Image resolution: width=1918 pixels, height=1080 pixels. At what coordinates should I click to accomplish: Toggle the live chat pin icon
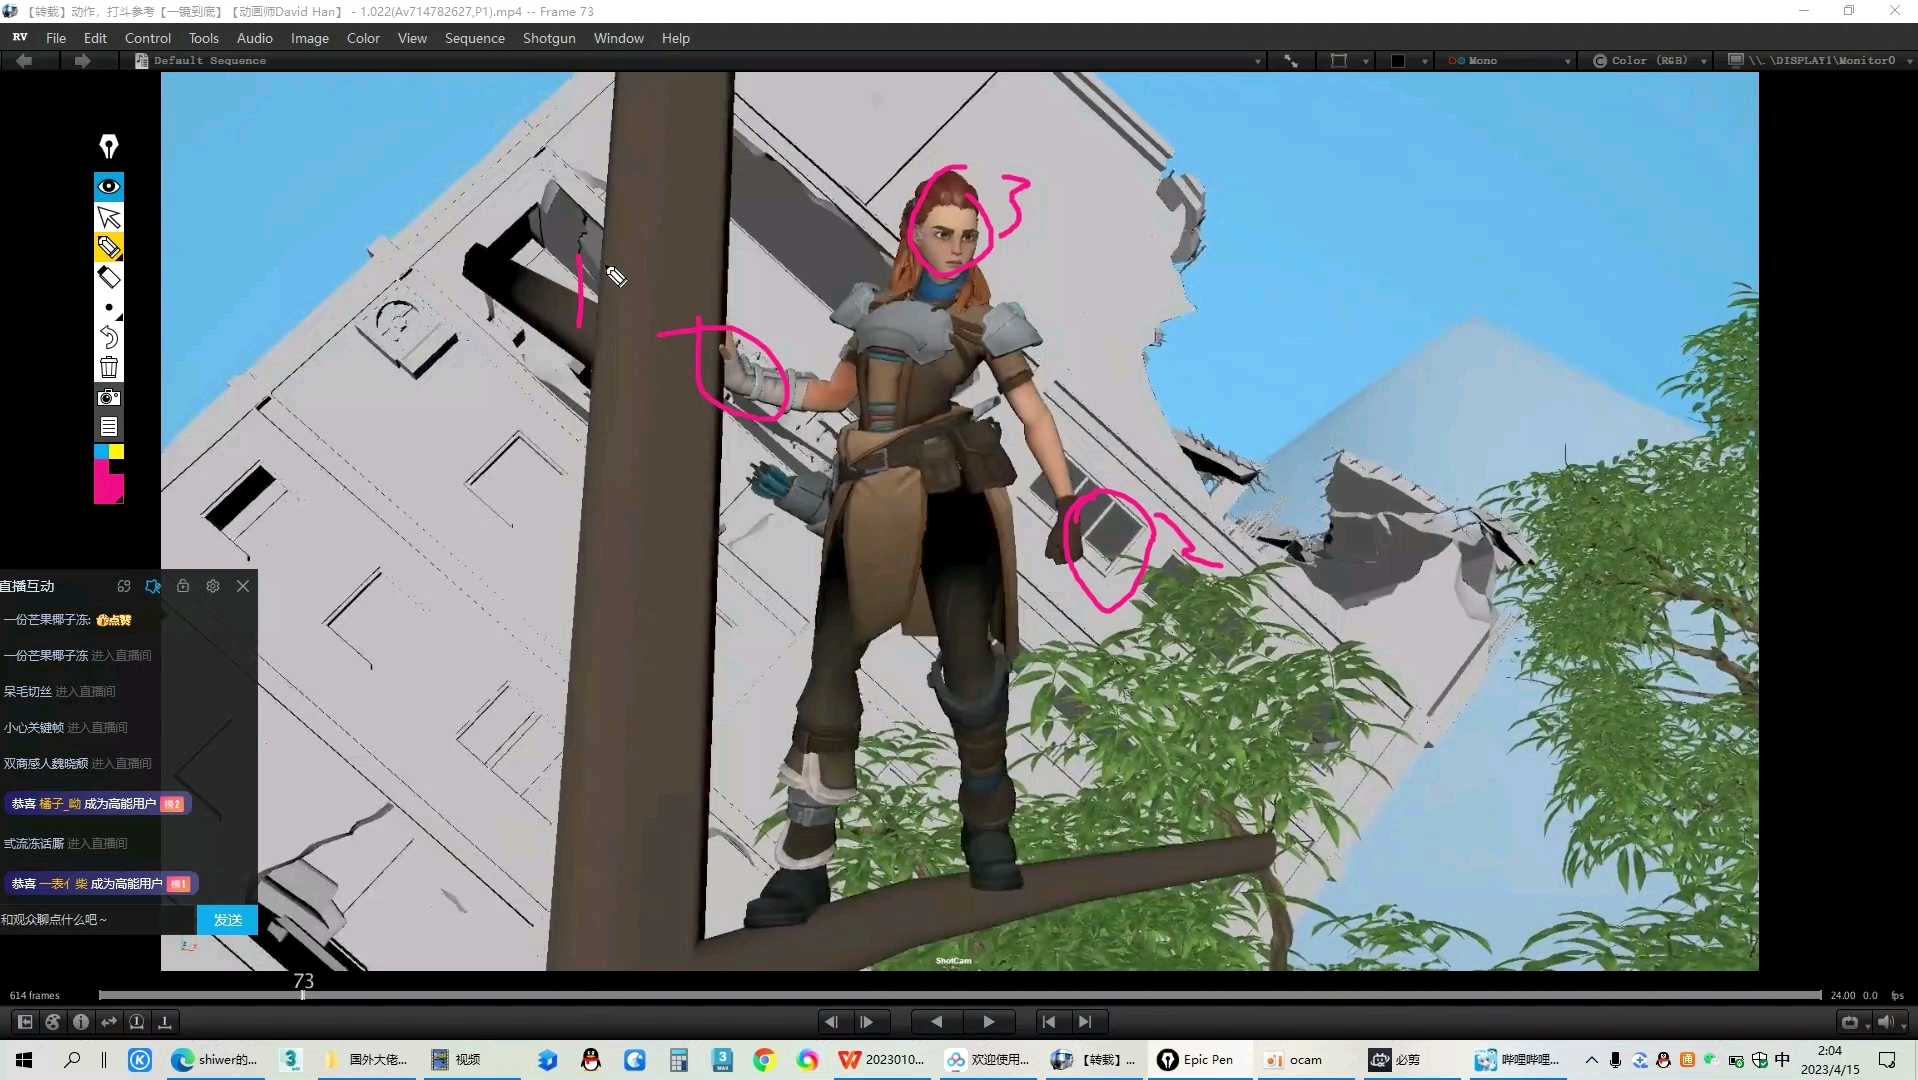[153, 586]
